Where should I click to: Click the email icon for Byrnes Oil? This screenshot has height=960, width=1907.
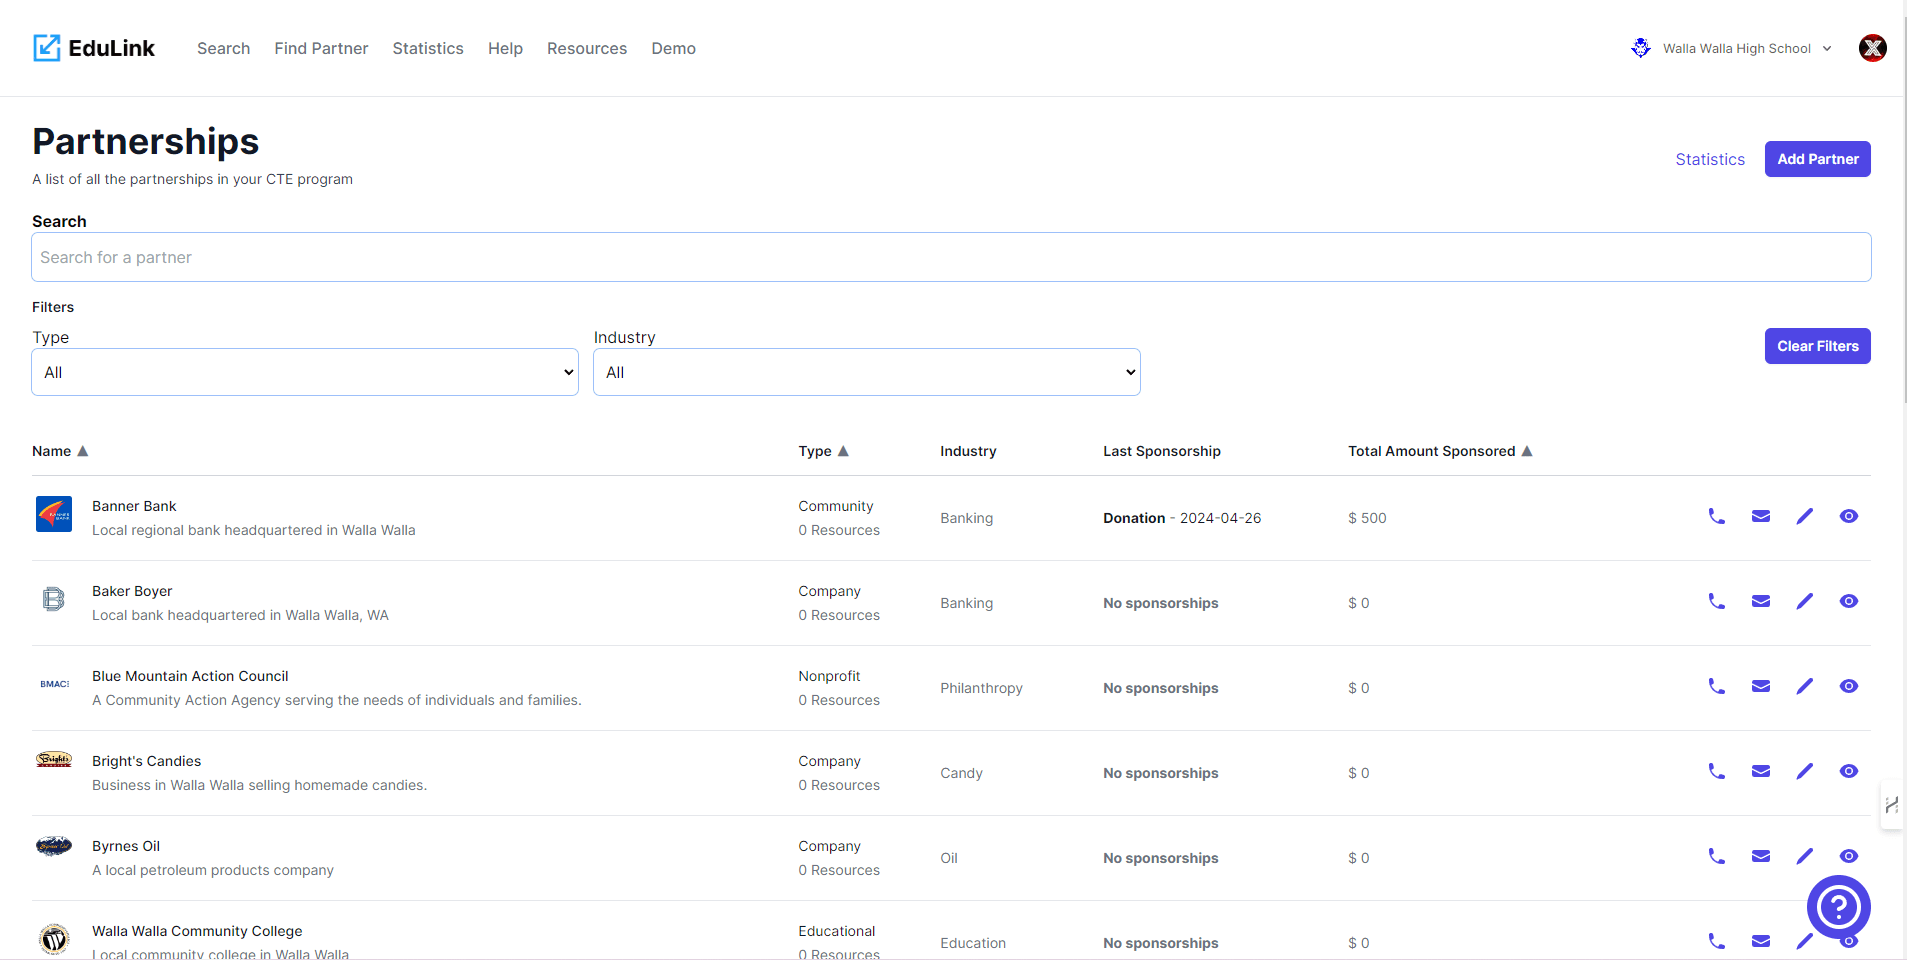click(1760, 857)
